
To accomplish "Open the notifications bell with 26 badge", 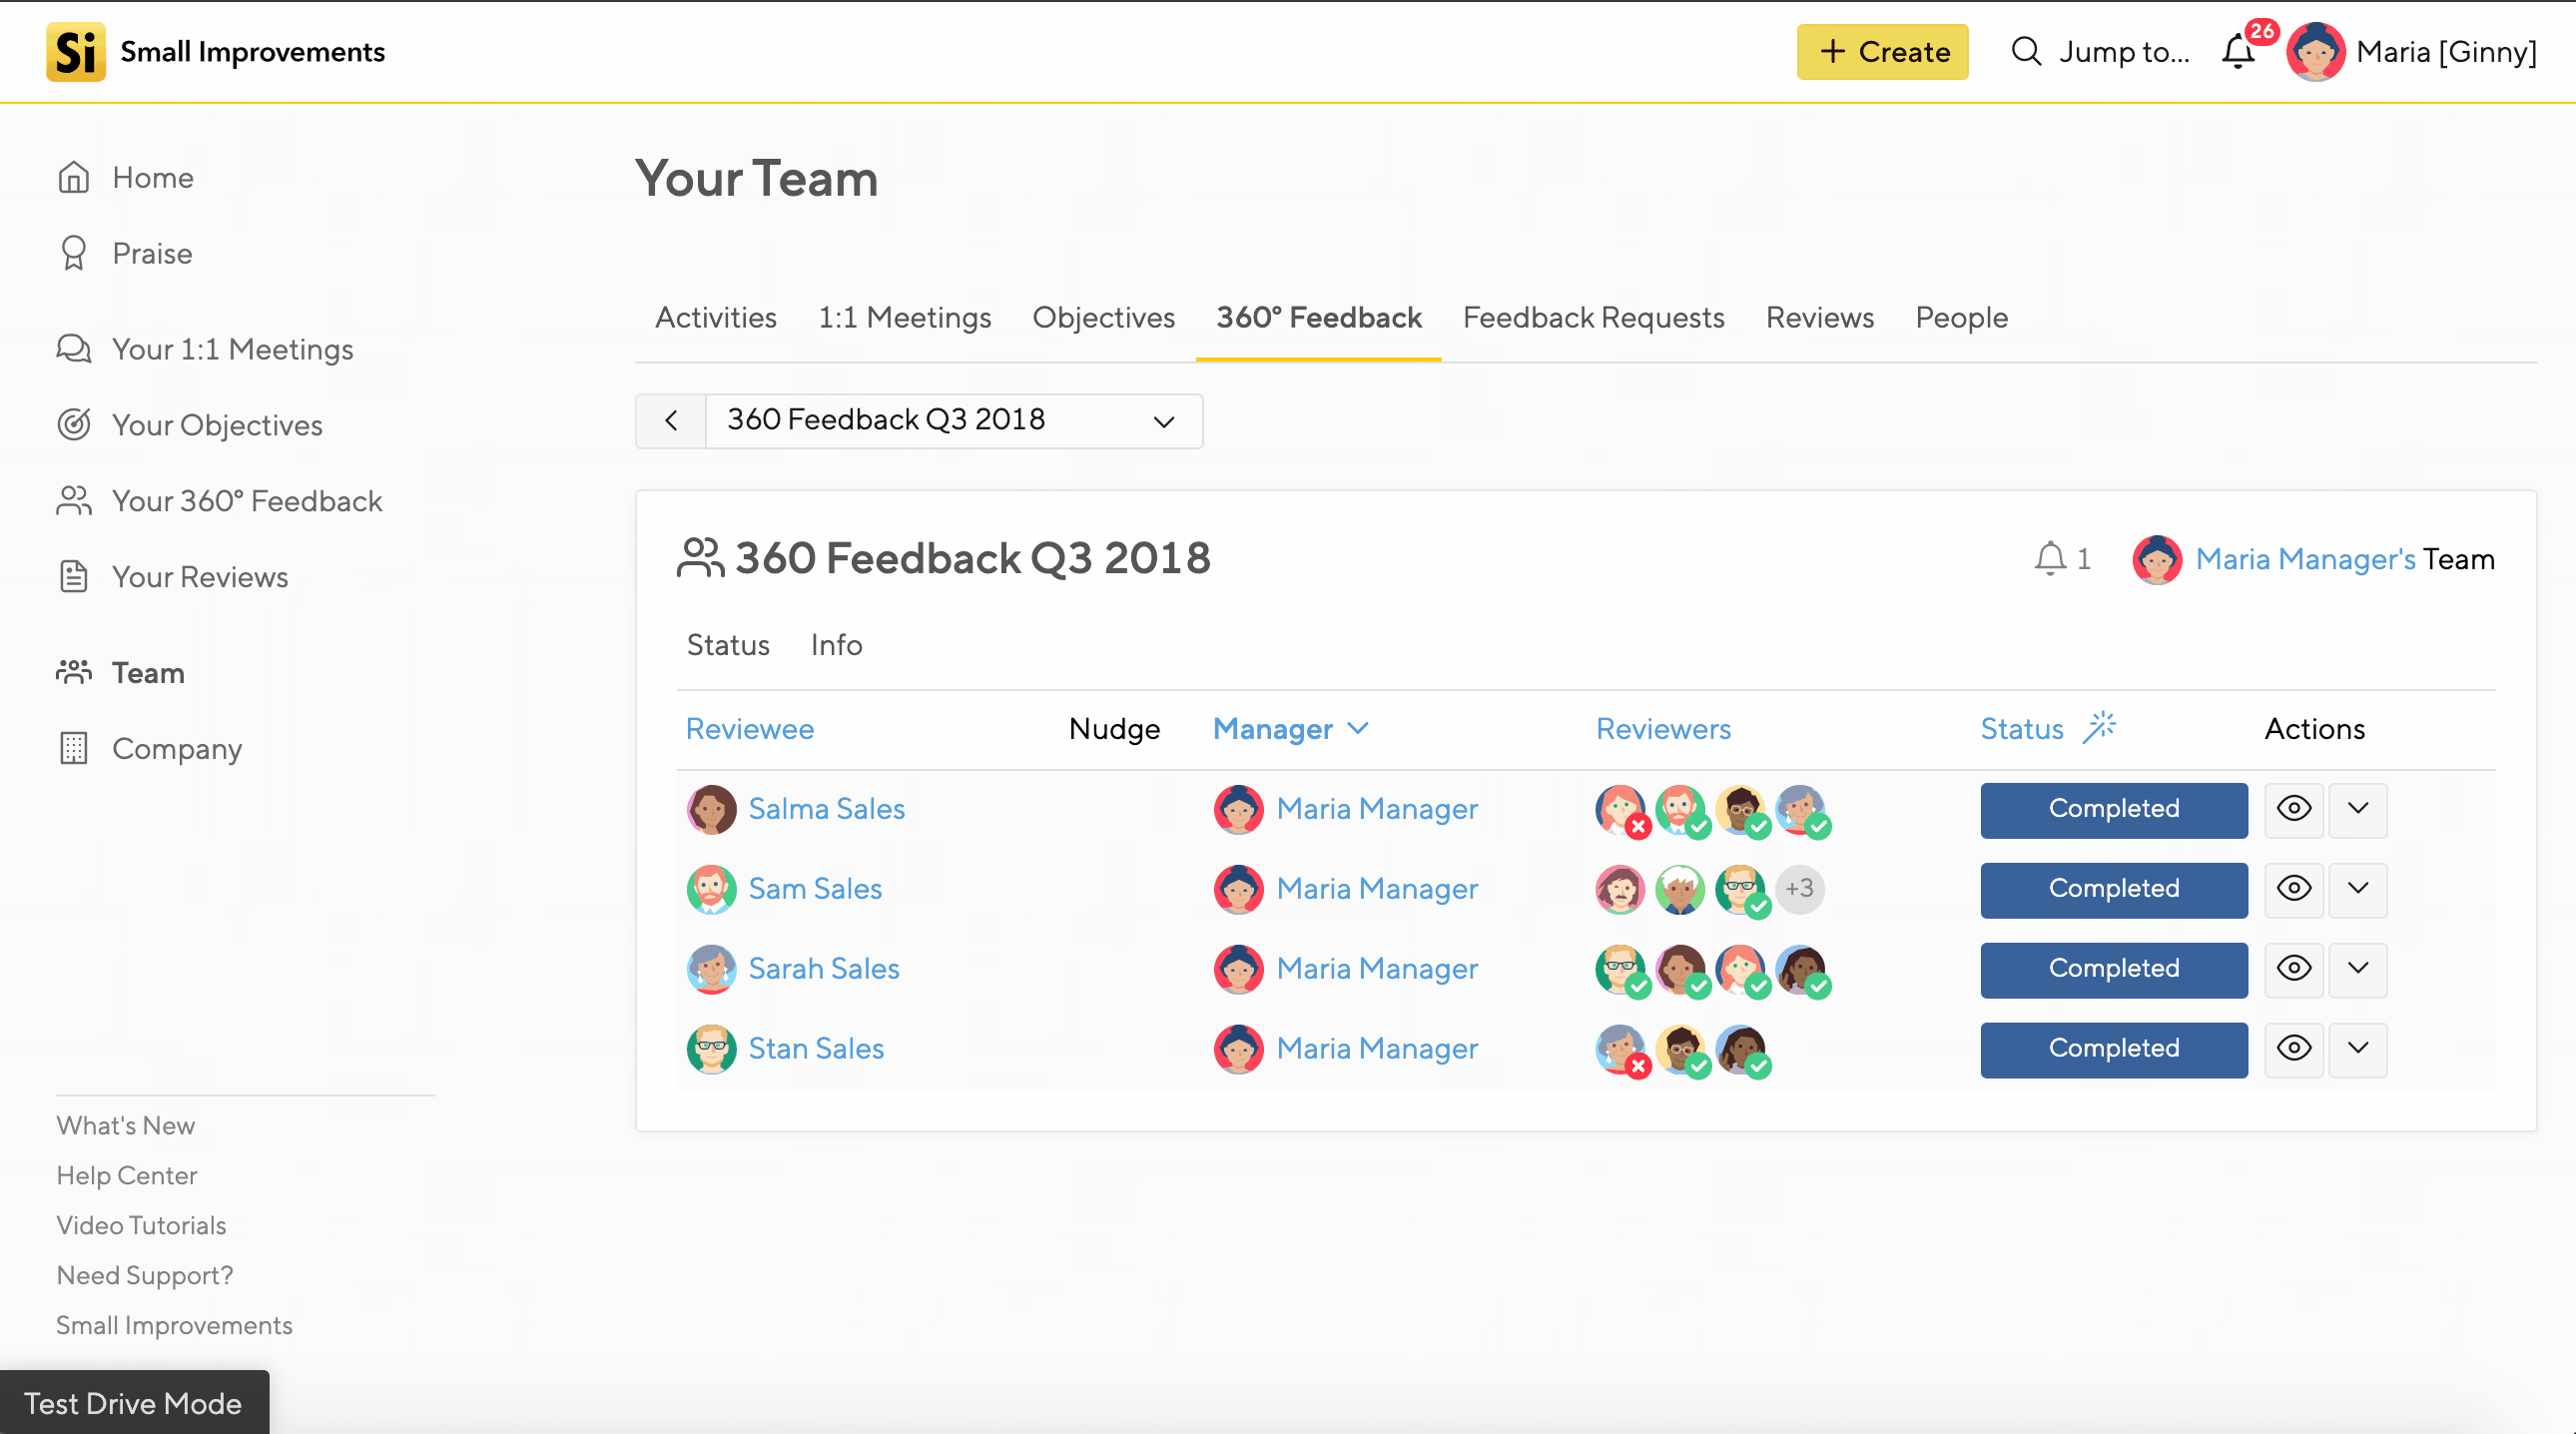I will 2240,50.
